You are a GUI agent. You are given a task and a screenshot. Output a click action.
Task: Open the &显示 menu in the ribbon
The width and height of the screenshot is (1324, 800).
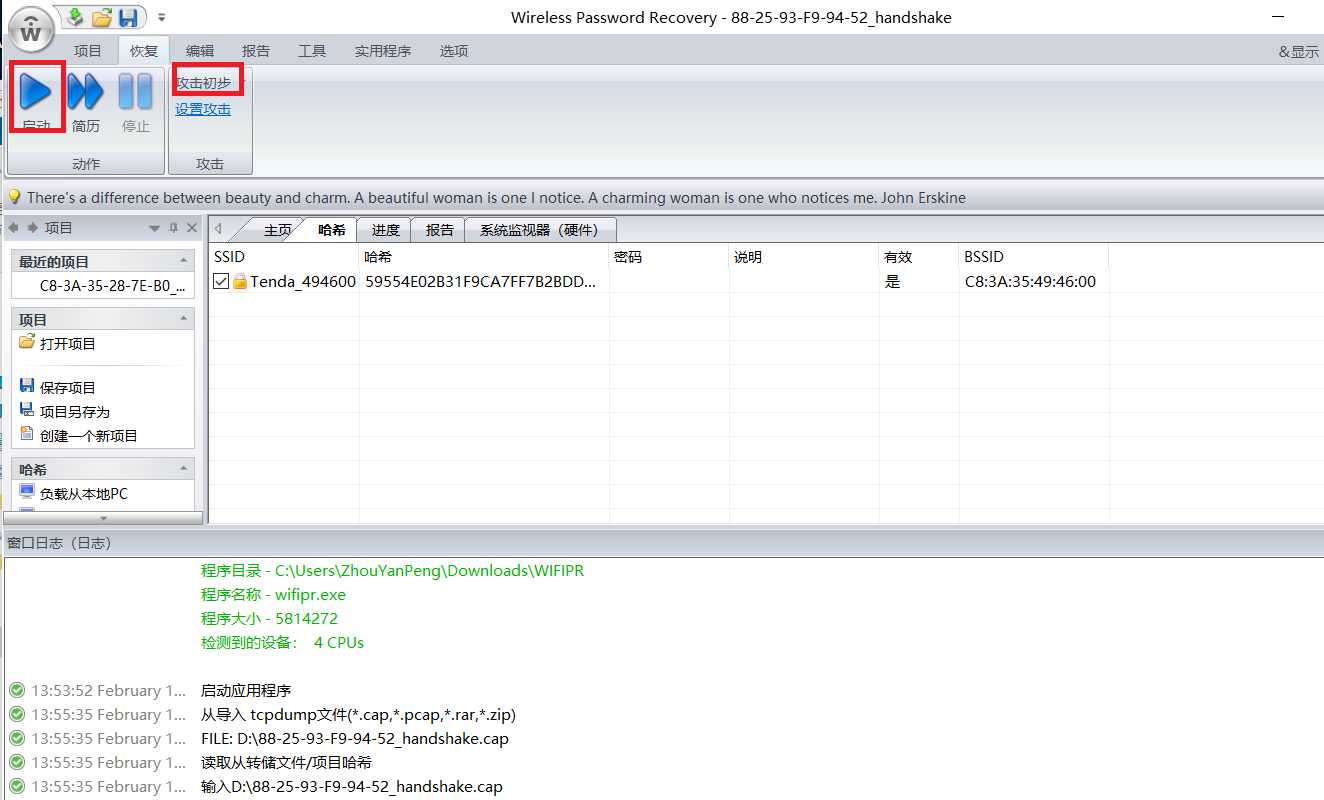[x=1299, y=52]
